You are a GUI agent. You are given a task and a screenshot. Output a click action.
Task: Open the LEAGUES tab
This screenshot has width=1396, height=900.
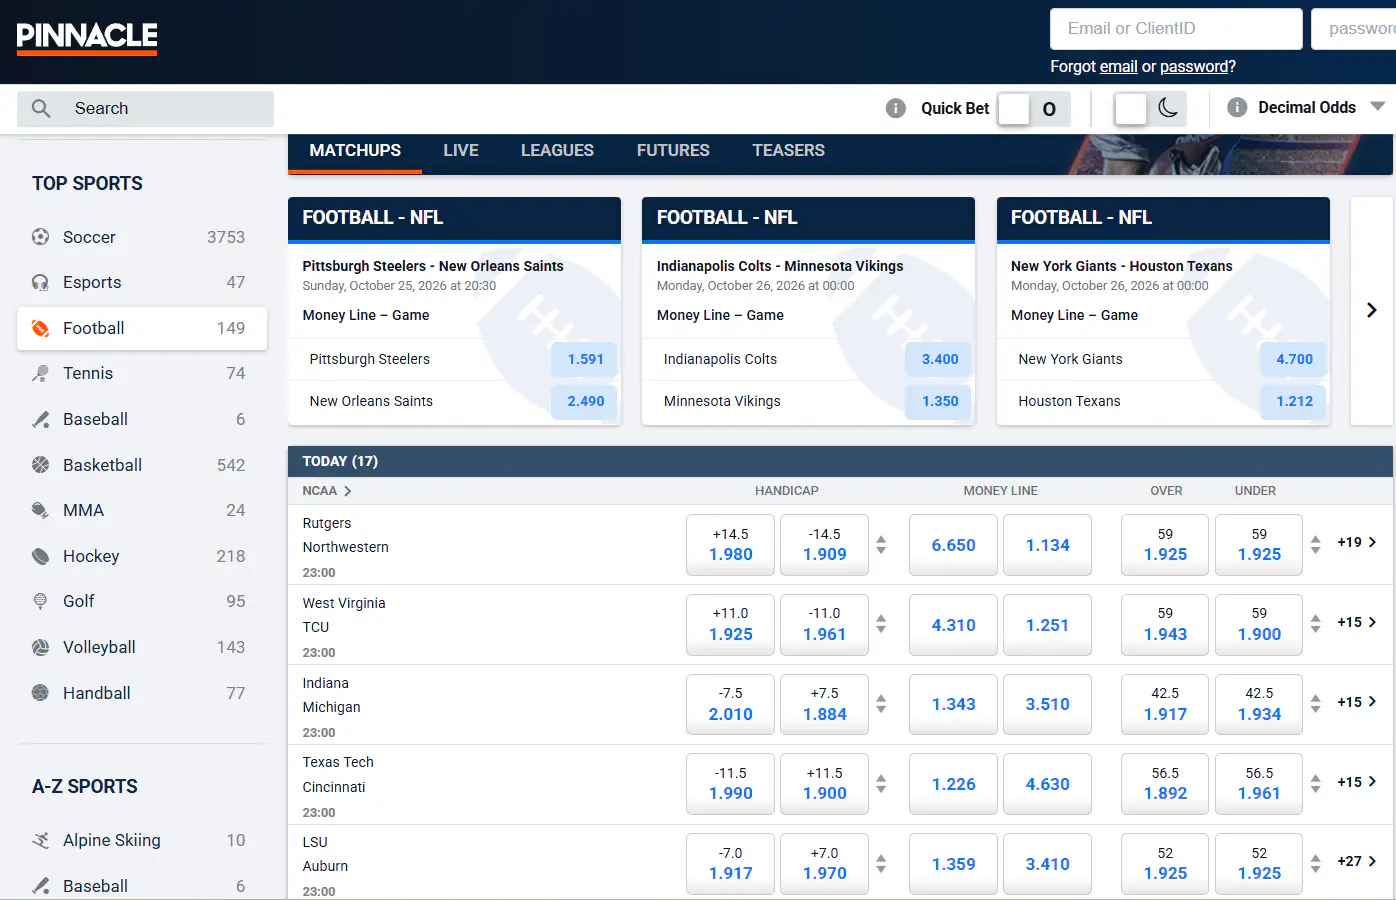point(557,150)
